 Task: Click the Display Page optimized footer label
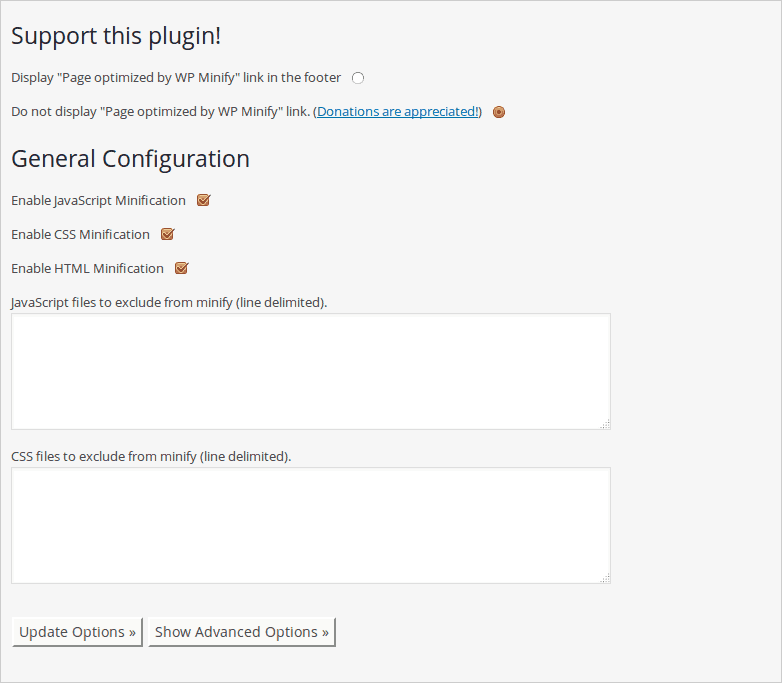coord(176,78)
